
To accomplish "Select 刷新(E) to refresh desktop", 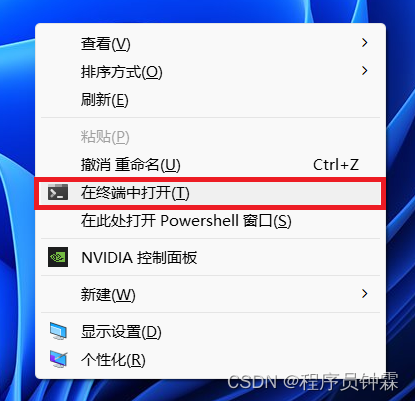I will coord(210,100).
